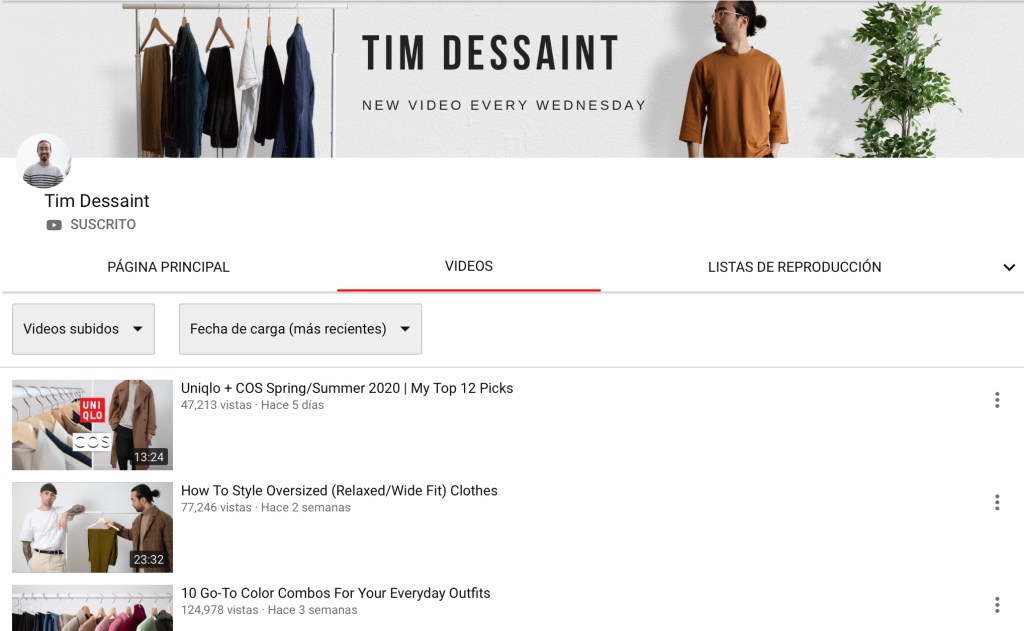Open 'How To Style Oversized' video title
The height and width of the screenshot is (631, 1024).
point(339,491)
